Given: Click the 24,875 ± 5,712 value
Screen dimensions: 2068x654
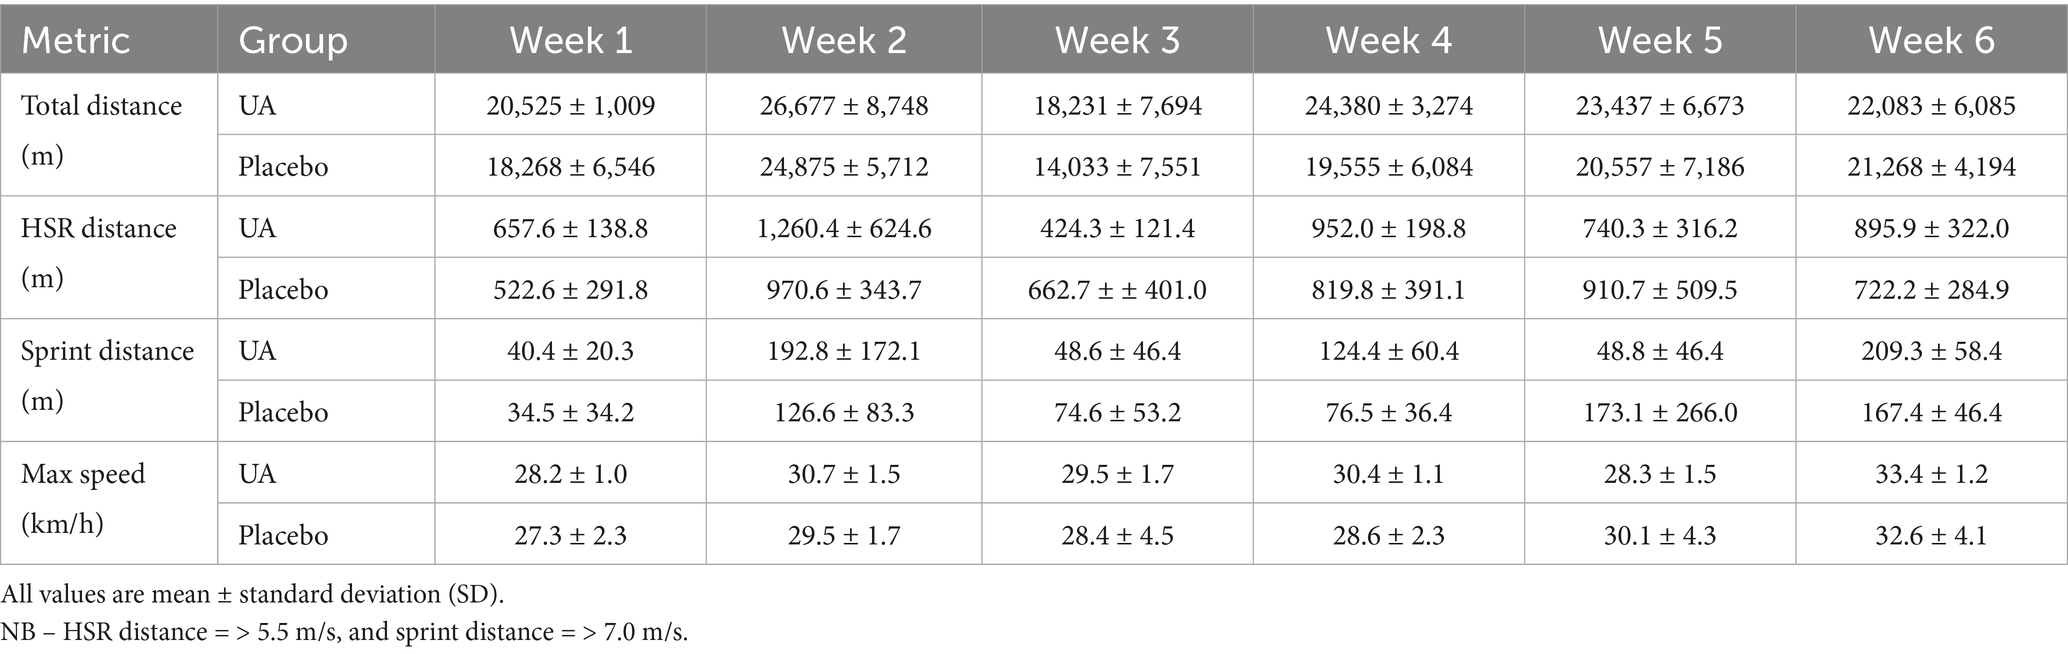Looking at the screenshot, I should click(844, 166).
